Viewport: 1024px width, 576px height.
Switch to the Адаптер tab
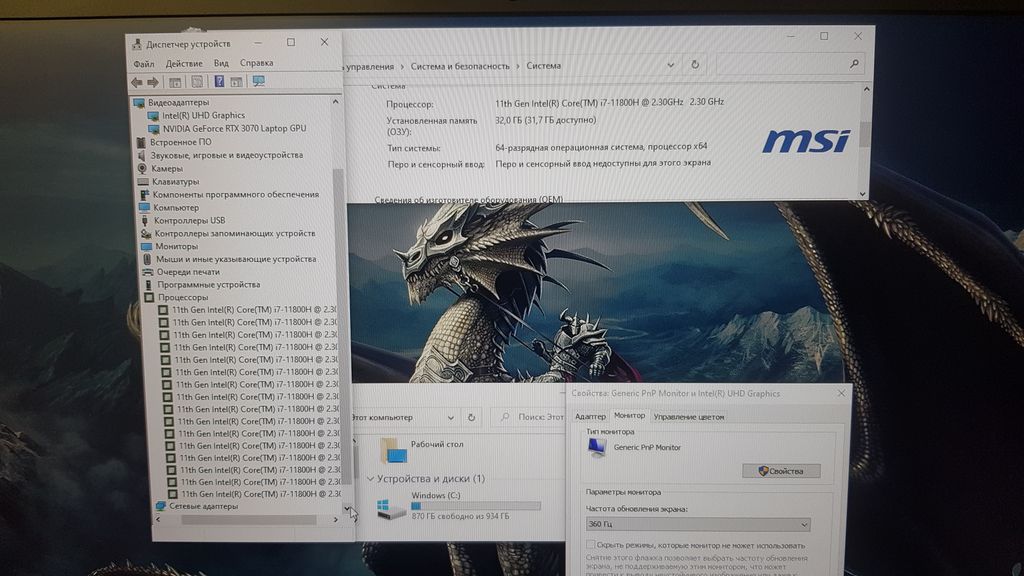590,416
